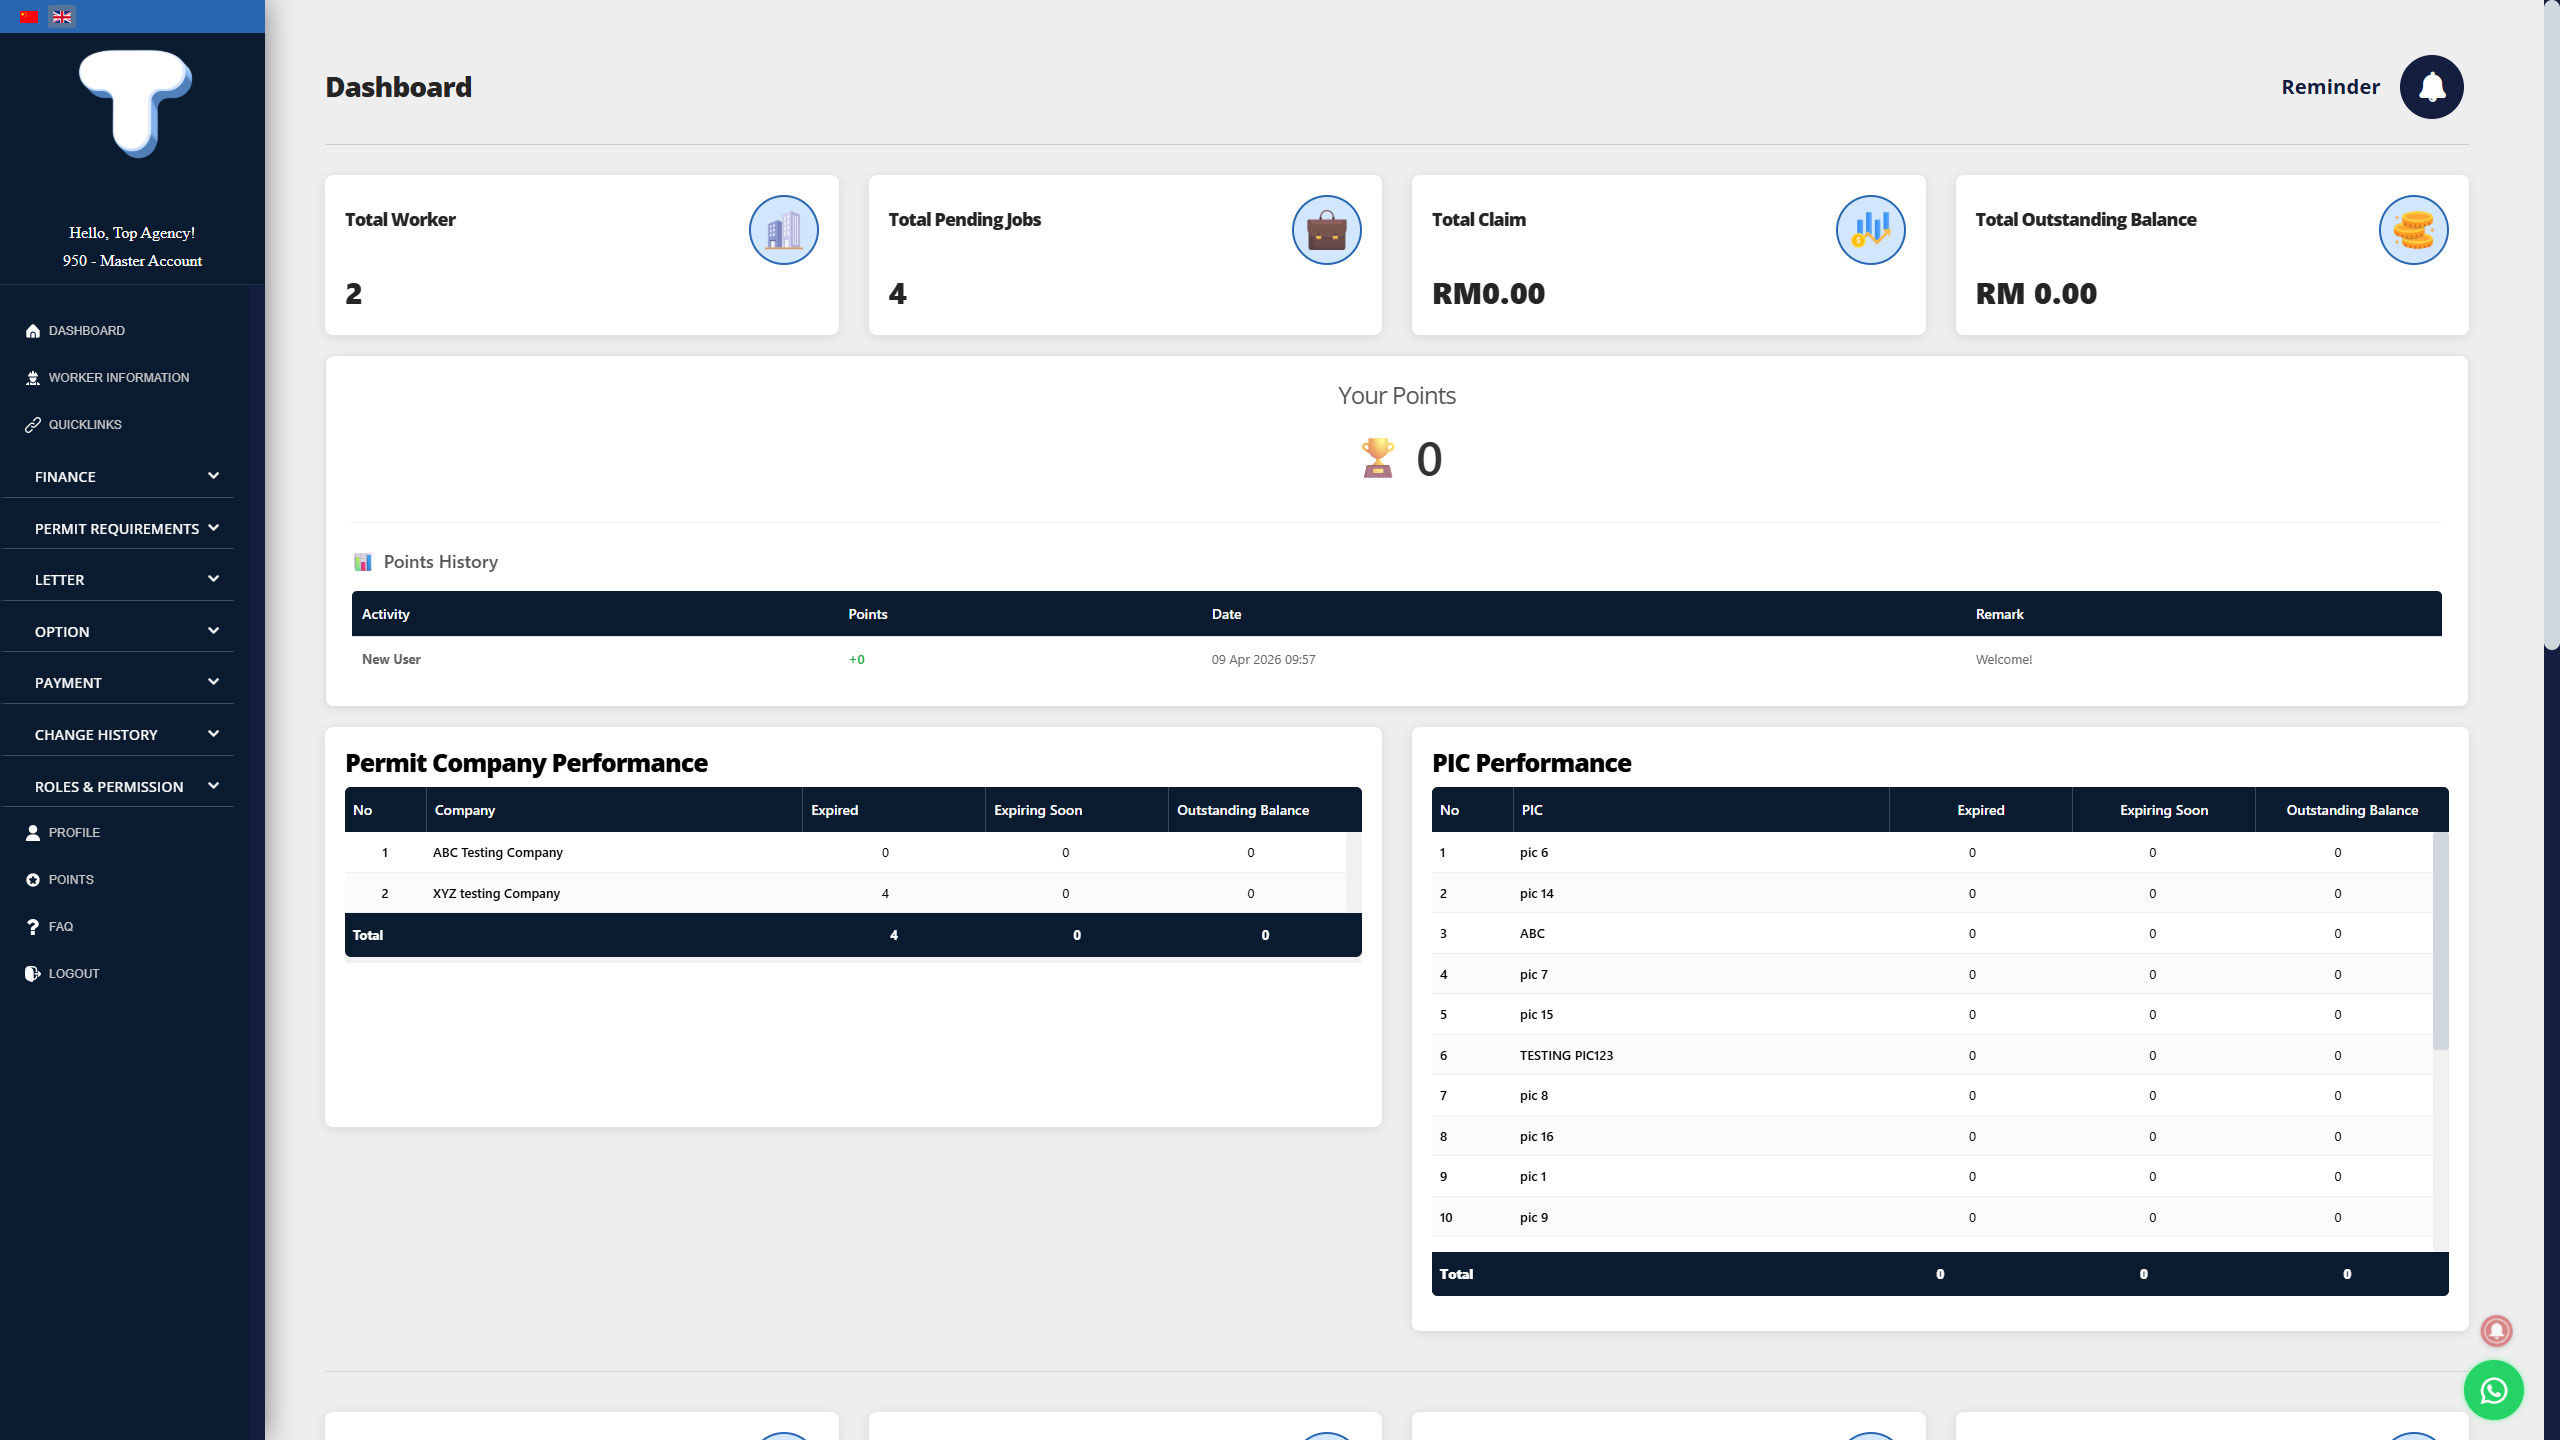Expand Permit Requirements menu

click(x=118, y=528)
